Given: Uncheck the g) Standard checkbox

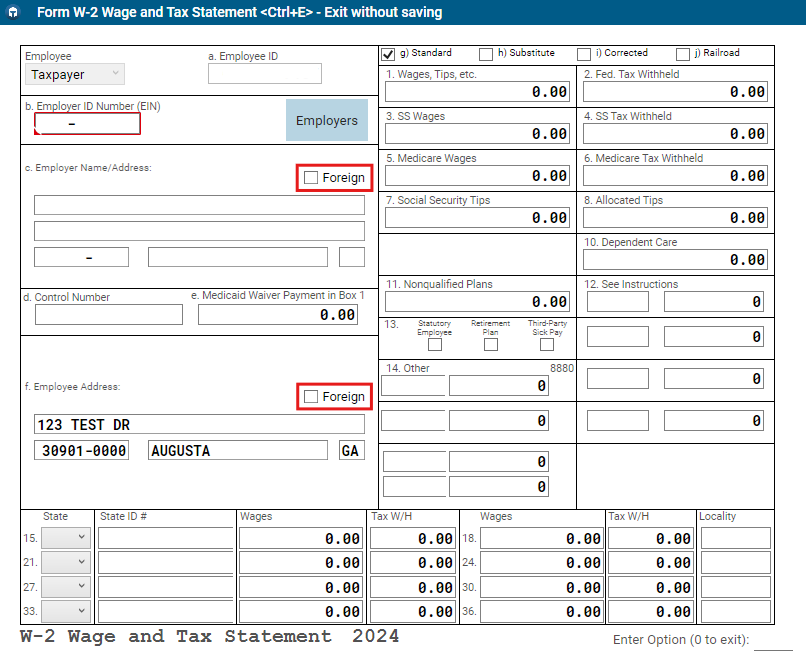Looking at the screenshot, I should (x=389, y=54).
